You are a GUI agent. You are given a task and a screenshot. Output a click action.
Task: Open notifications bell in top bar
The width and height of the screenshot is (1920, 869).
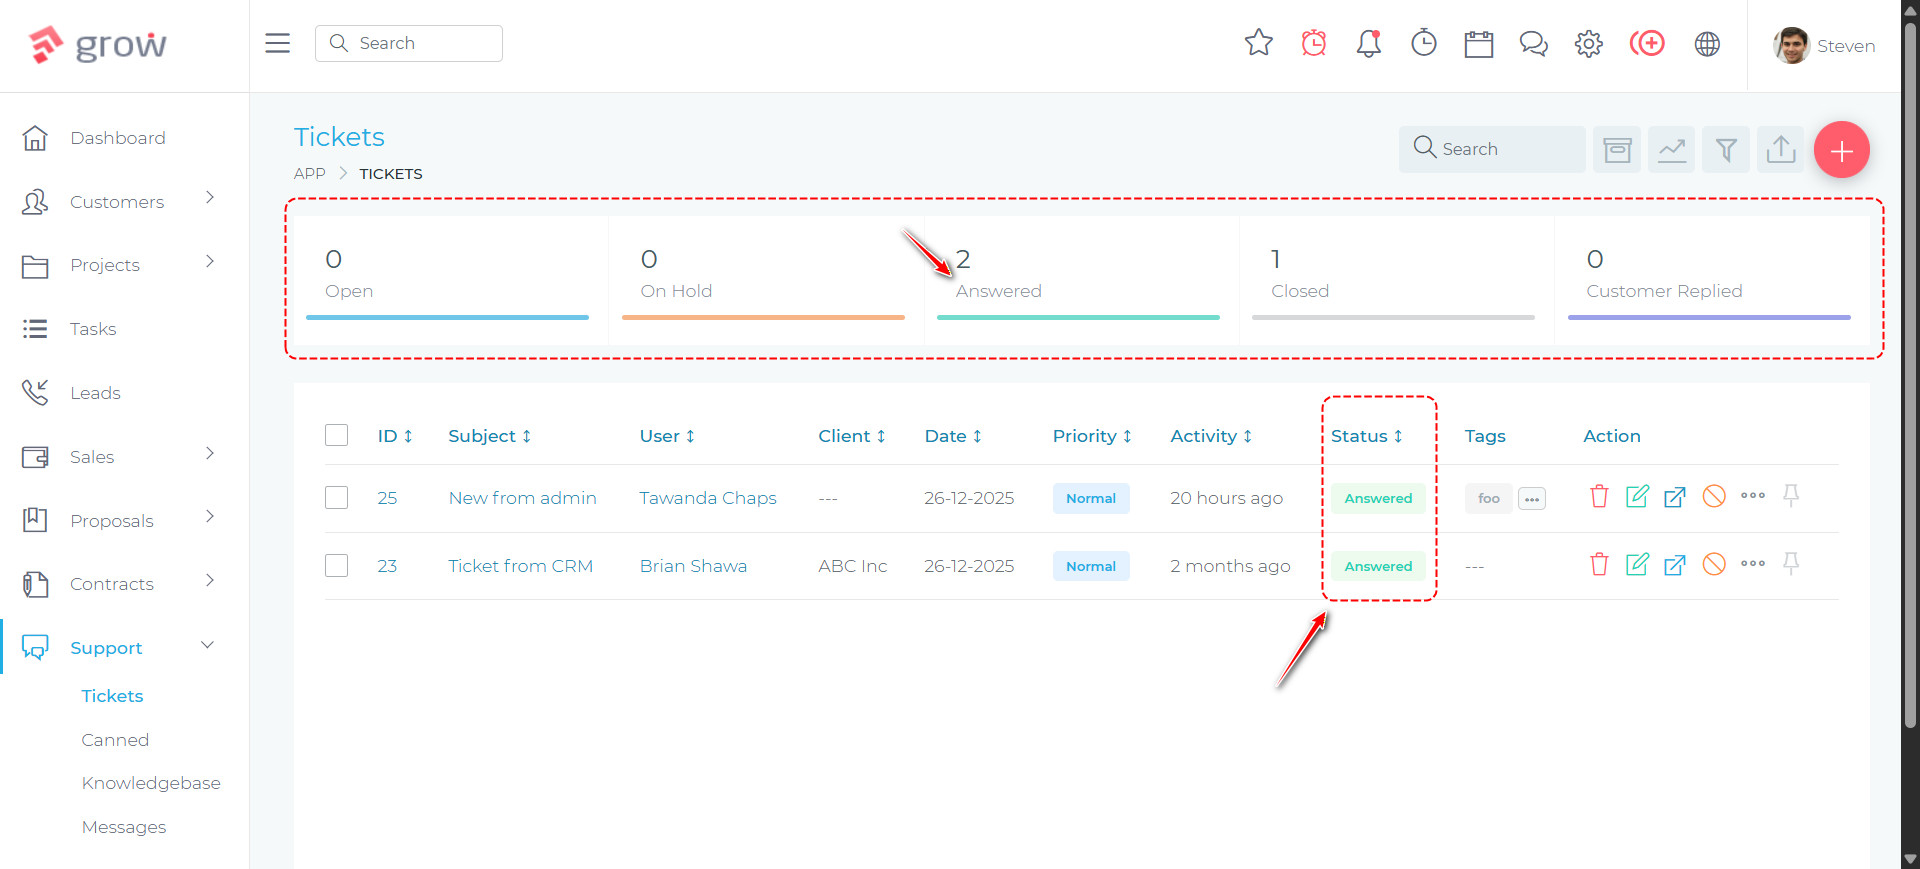pos(1368,44)
